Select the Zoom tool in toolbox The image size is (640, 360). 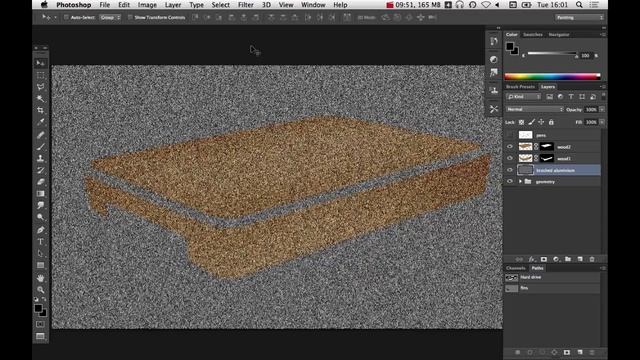coord(40,290)
